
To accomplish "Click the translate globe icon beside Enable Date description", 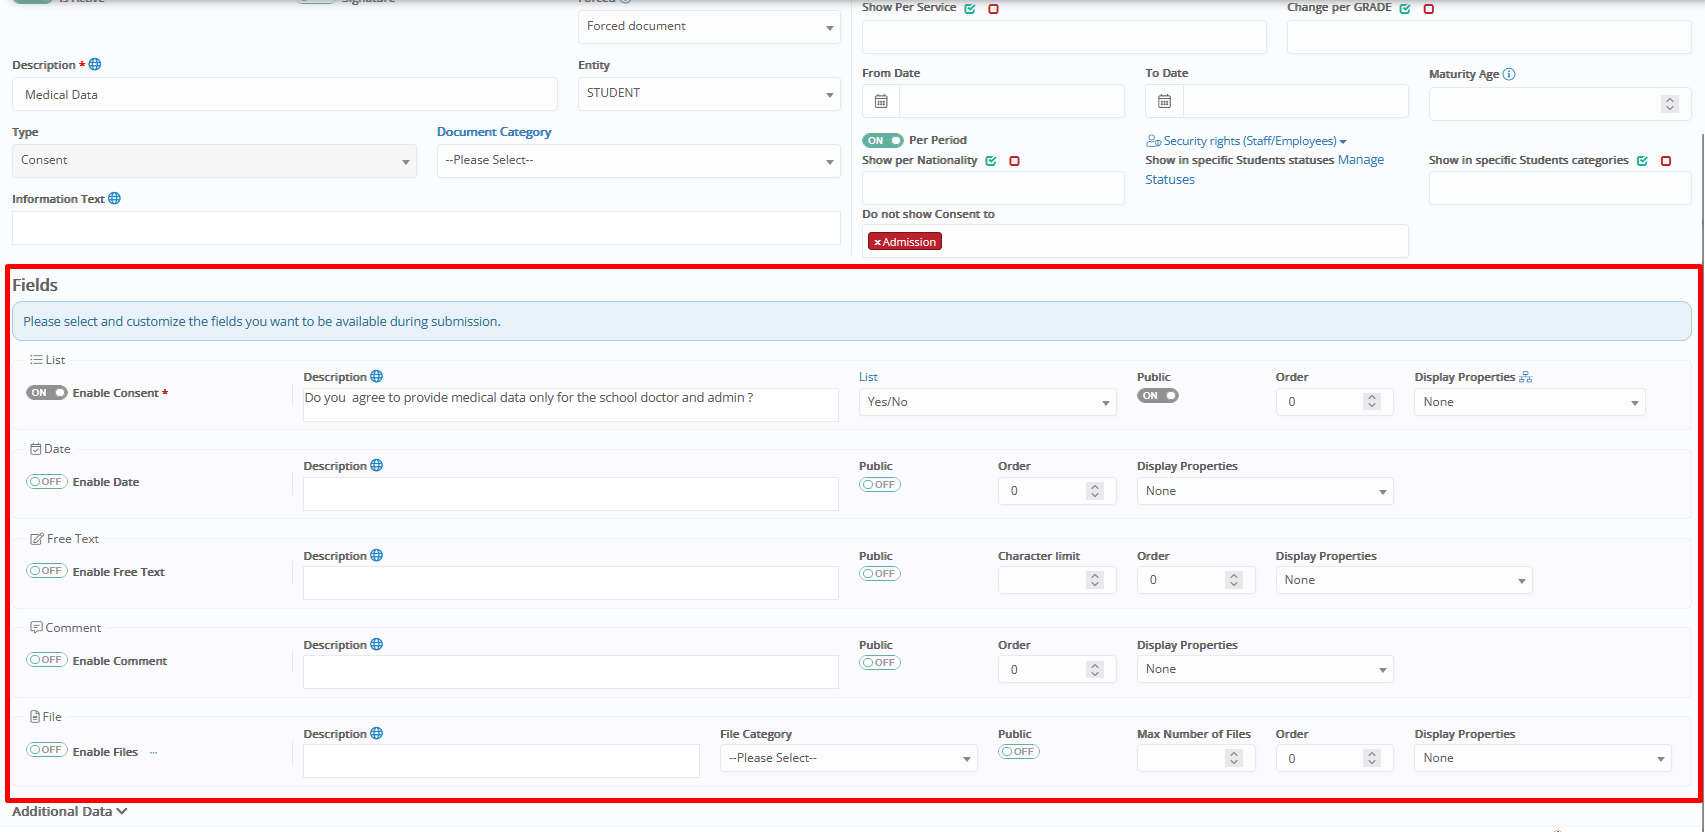I will tap(377, 466).
